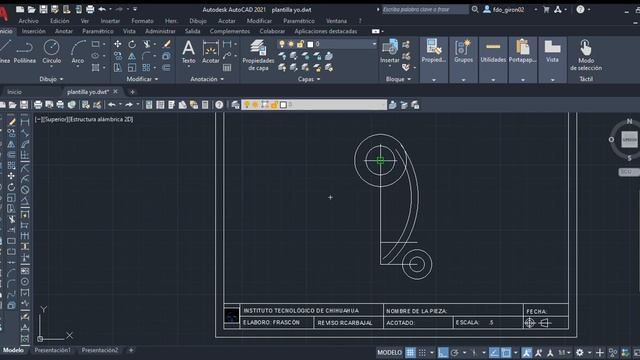Image resolution: width=640 pixels, height=360 pixels.
Task: Expand the Capas panel
Action: tap(309, 79)
